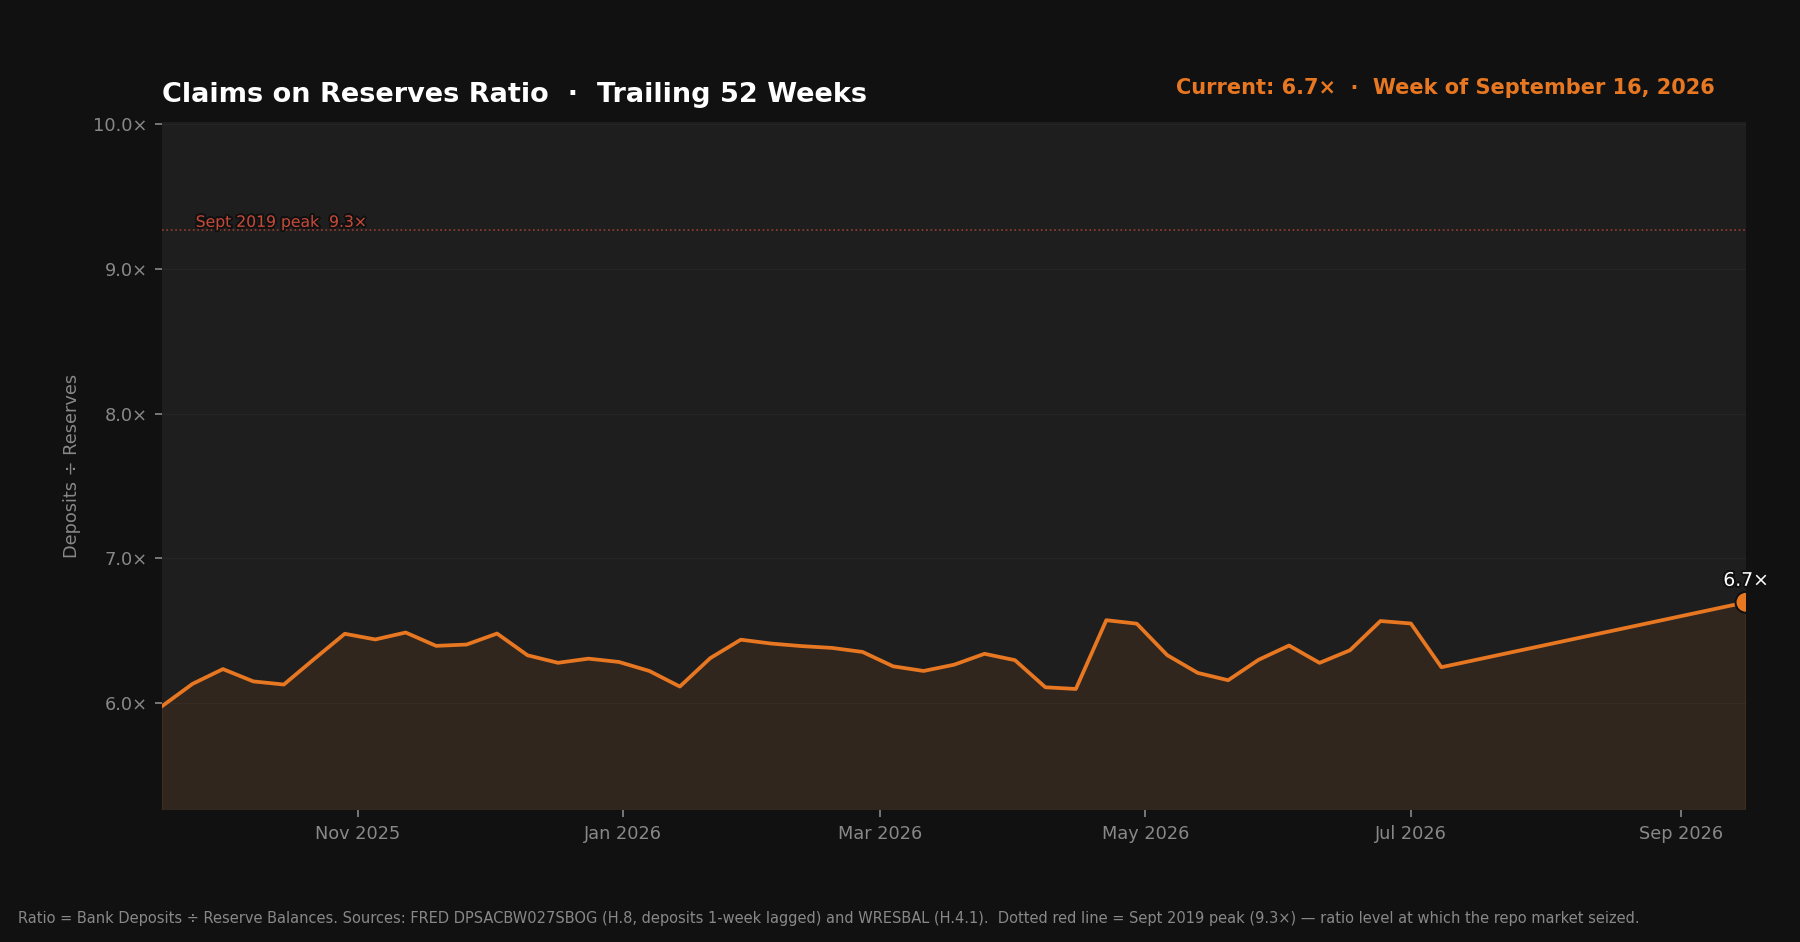Select the Nov 2025 x-axis tick label
The image size is (1800, 942).
click(x=357, y=833)
